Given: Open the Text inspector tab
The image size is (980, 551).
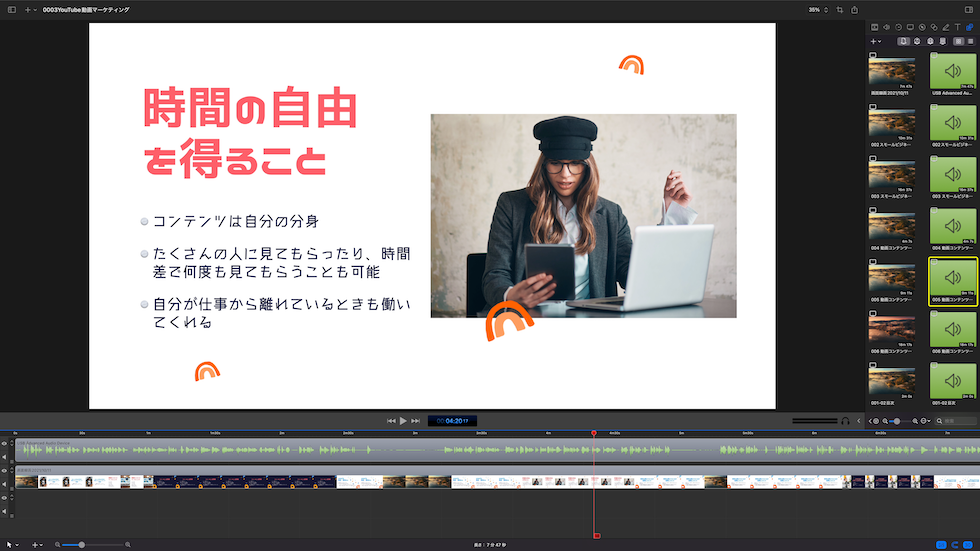Looking at the screenshot, I should pos(958,27).
